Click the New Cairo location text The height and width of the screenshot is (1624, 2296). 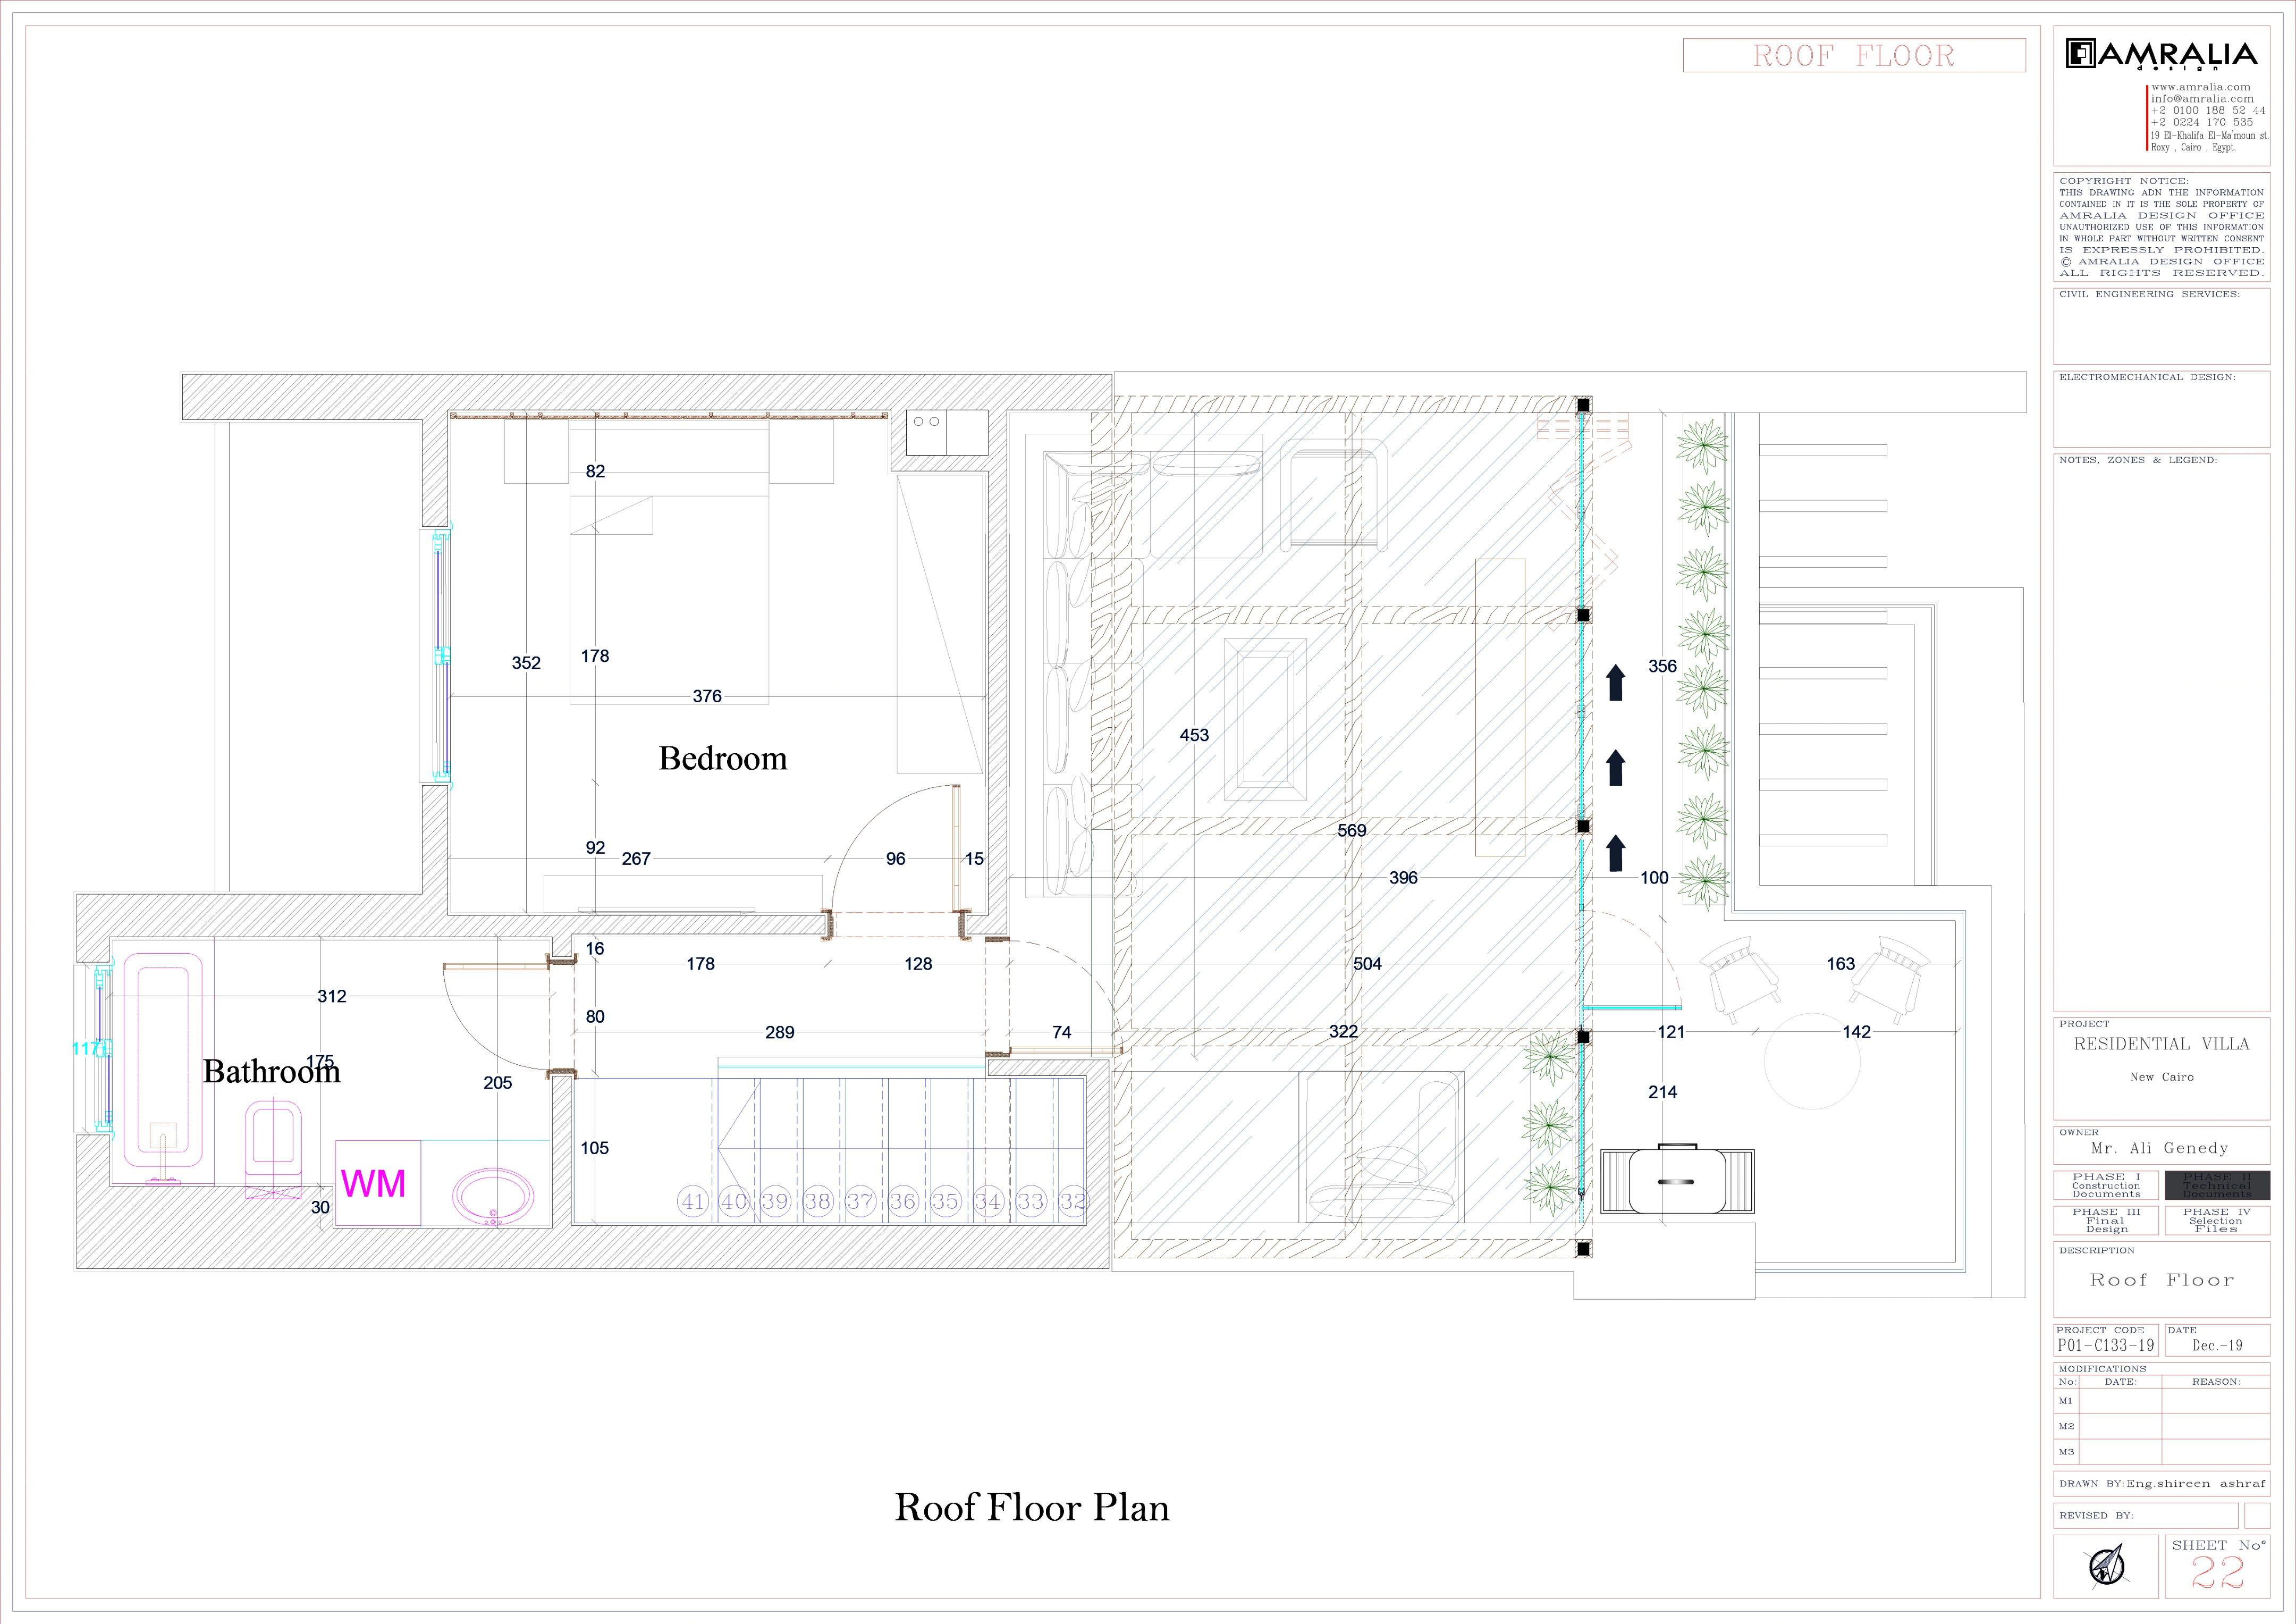point(2161,1077)
